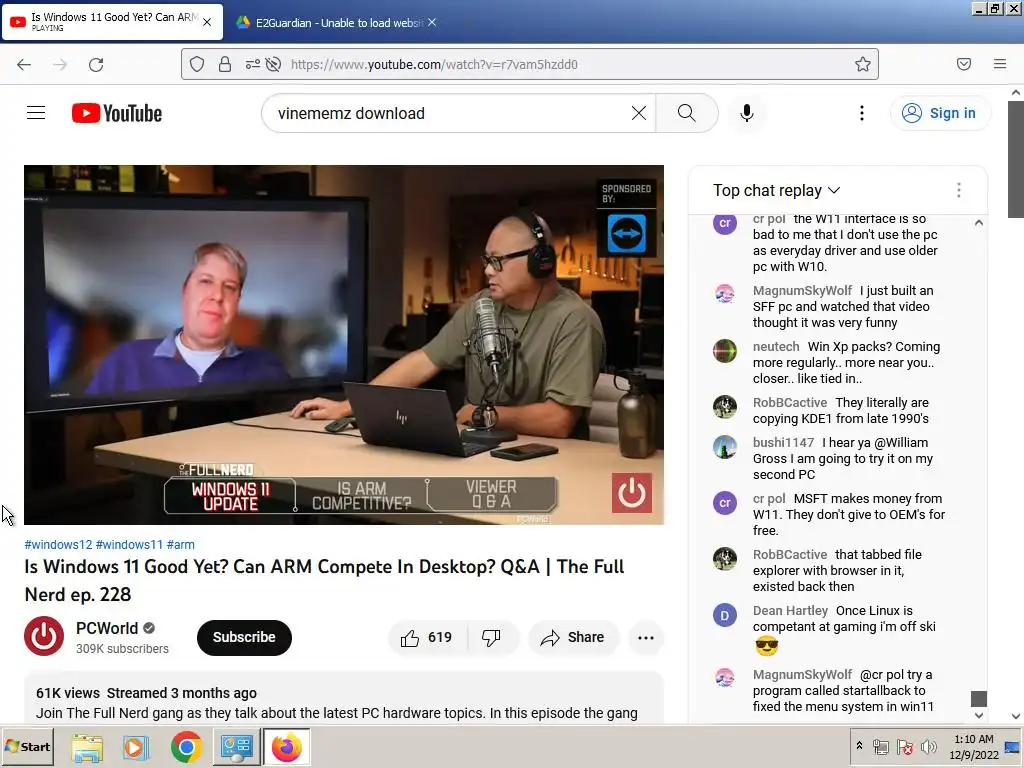
Task: Subscribe to PCWorld channel
Action: [244, 637]
